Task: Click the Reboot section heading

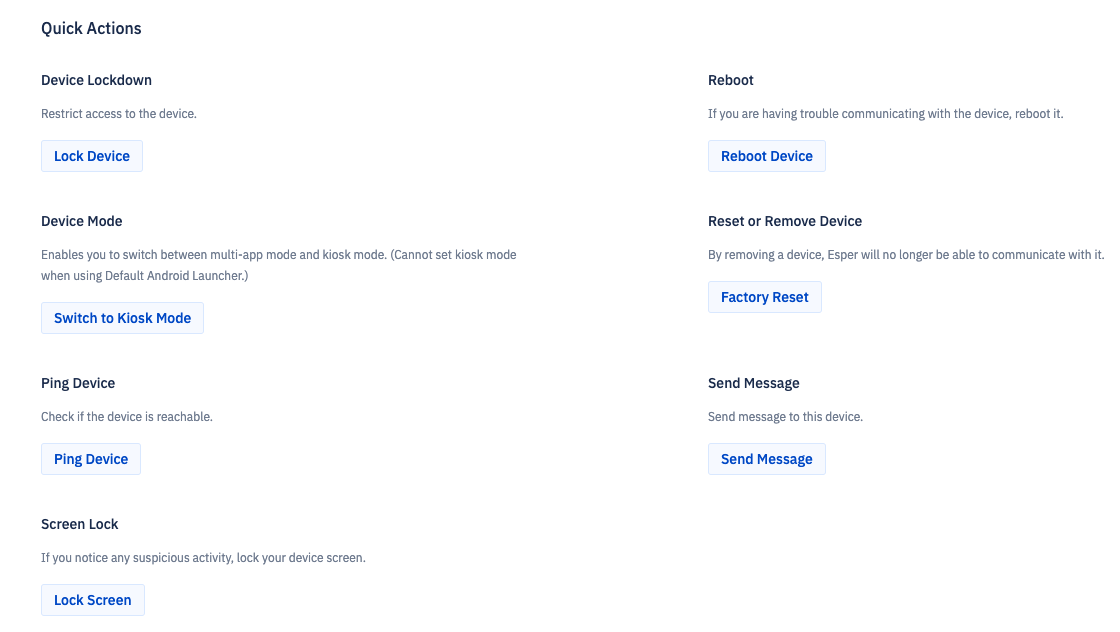Action: pos(730,80)
